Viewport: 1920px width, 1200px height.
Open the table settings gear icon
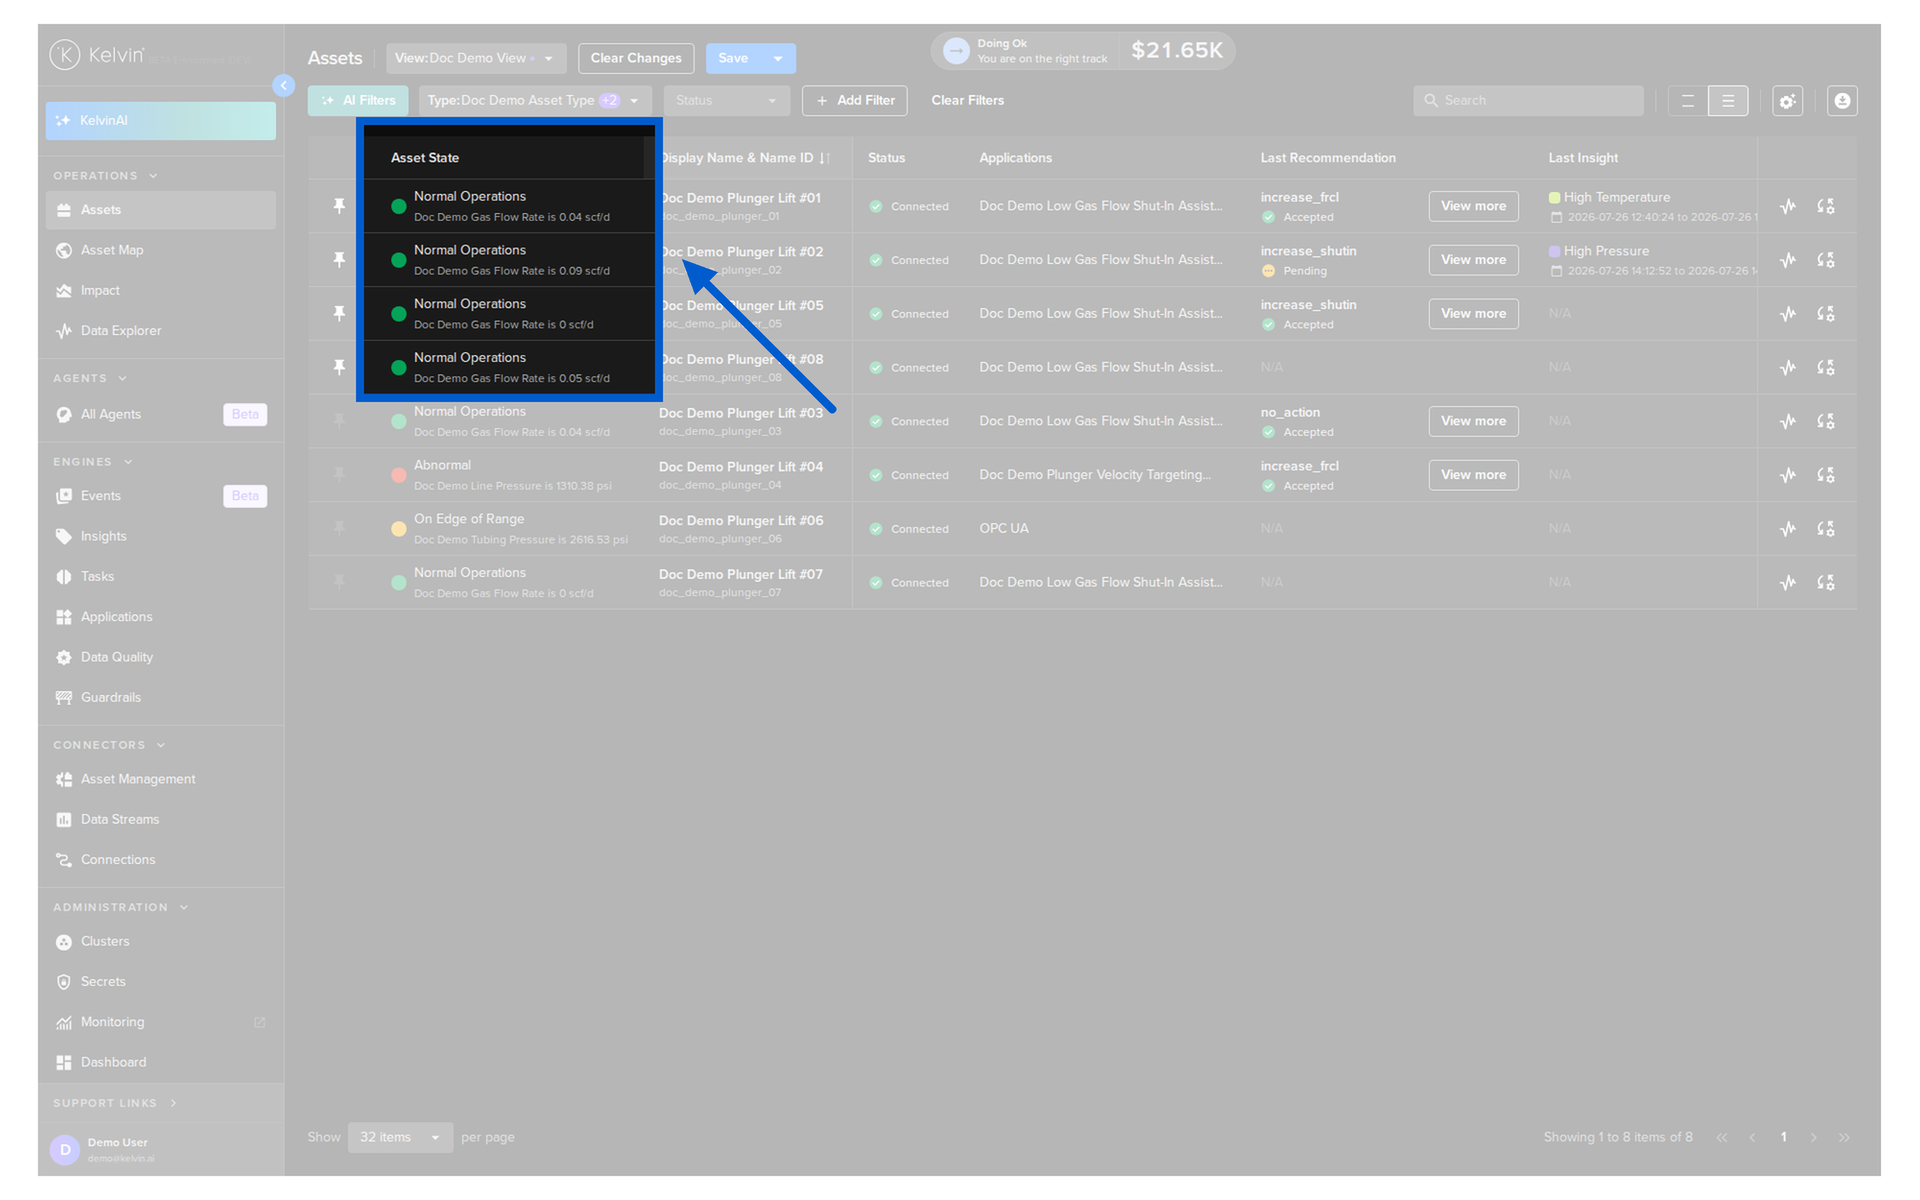point(1788,101)
